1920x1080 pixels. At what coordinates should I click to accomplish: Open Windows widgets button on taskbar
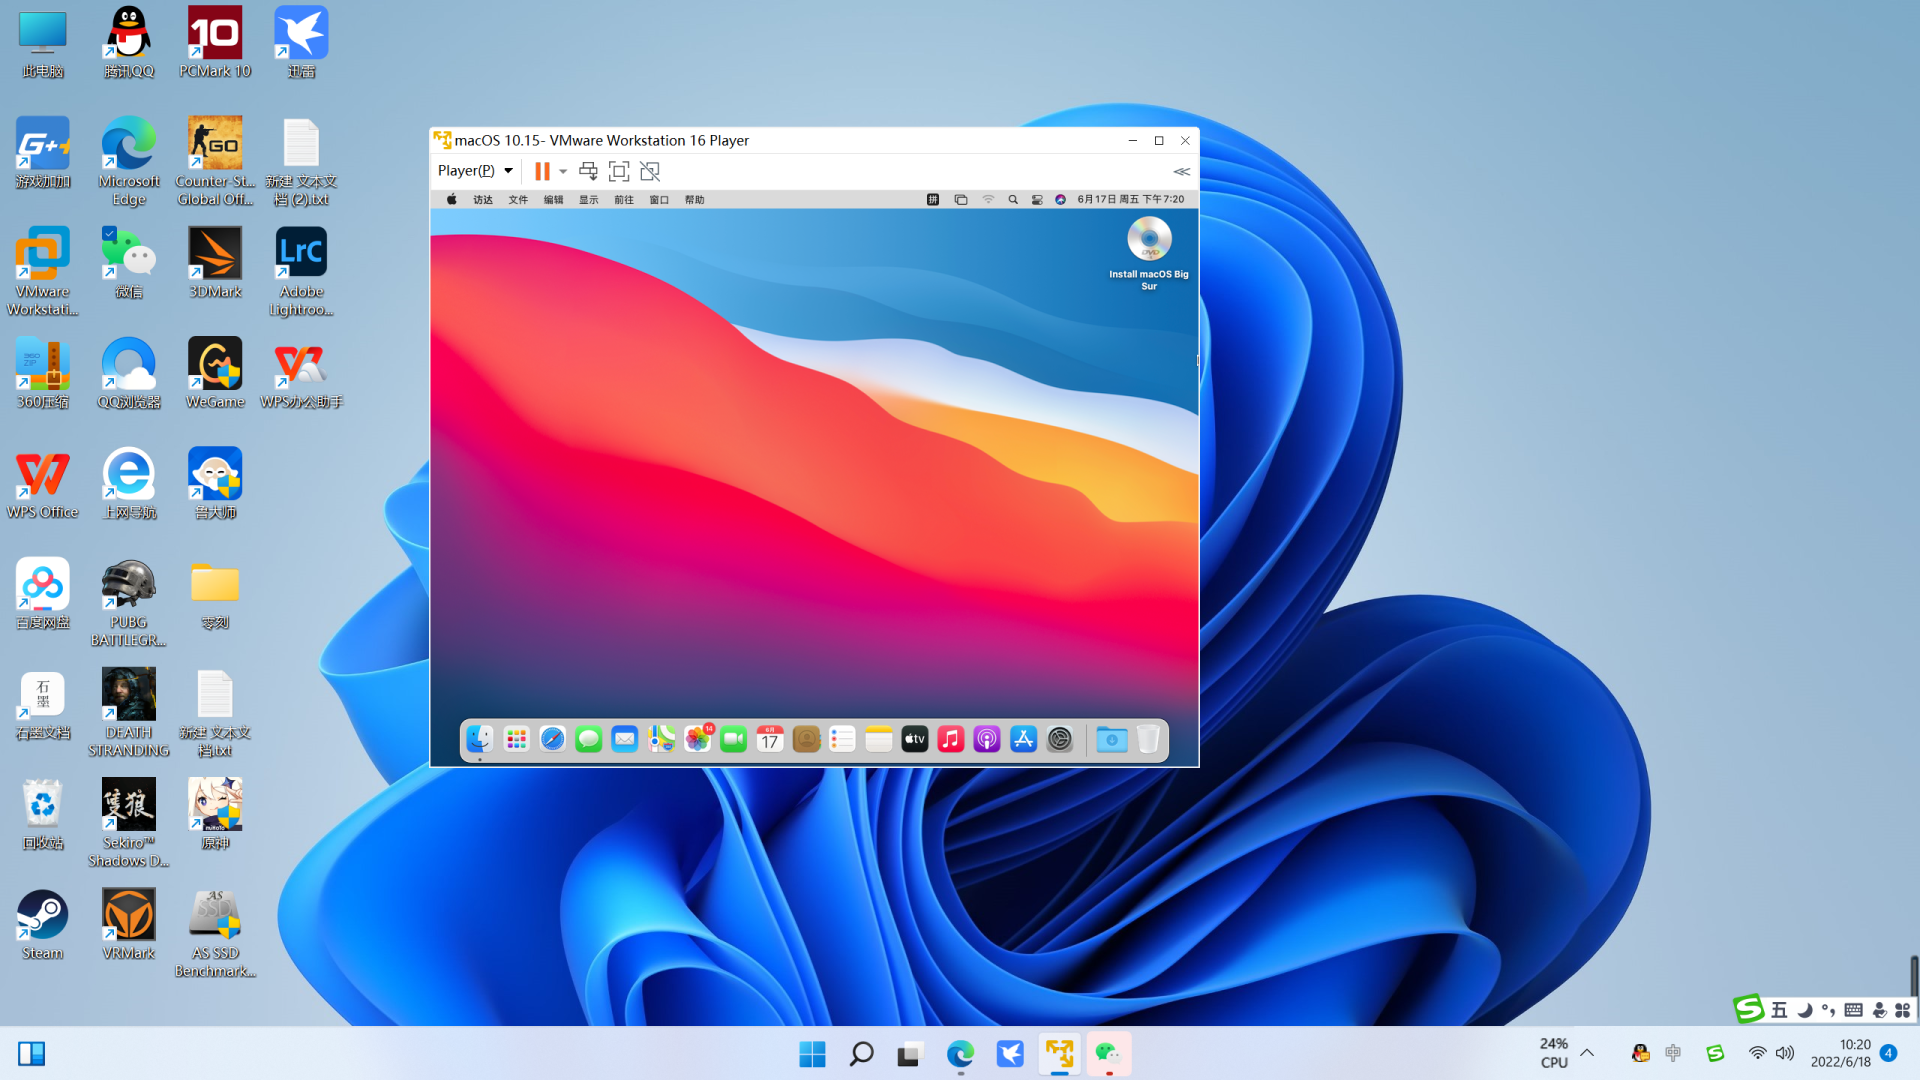click(31, 1054)
